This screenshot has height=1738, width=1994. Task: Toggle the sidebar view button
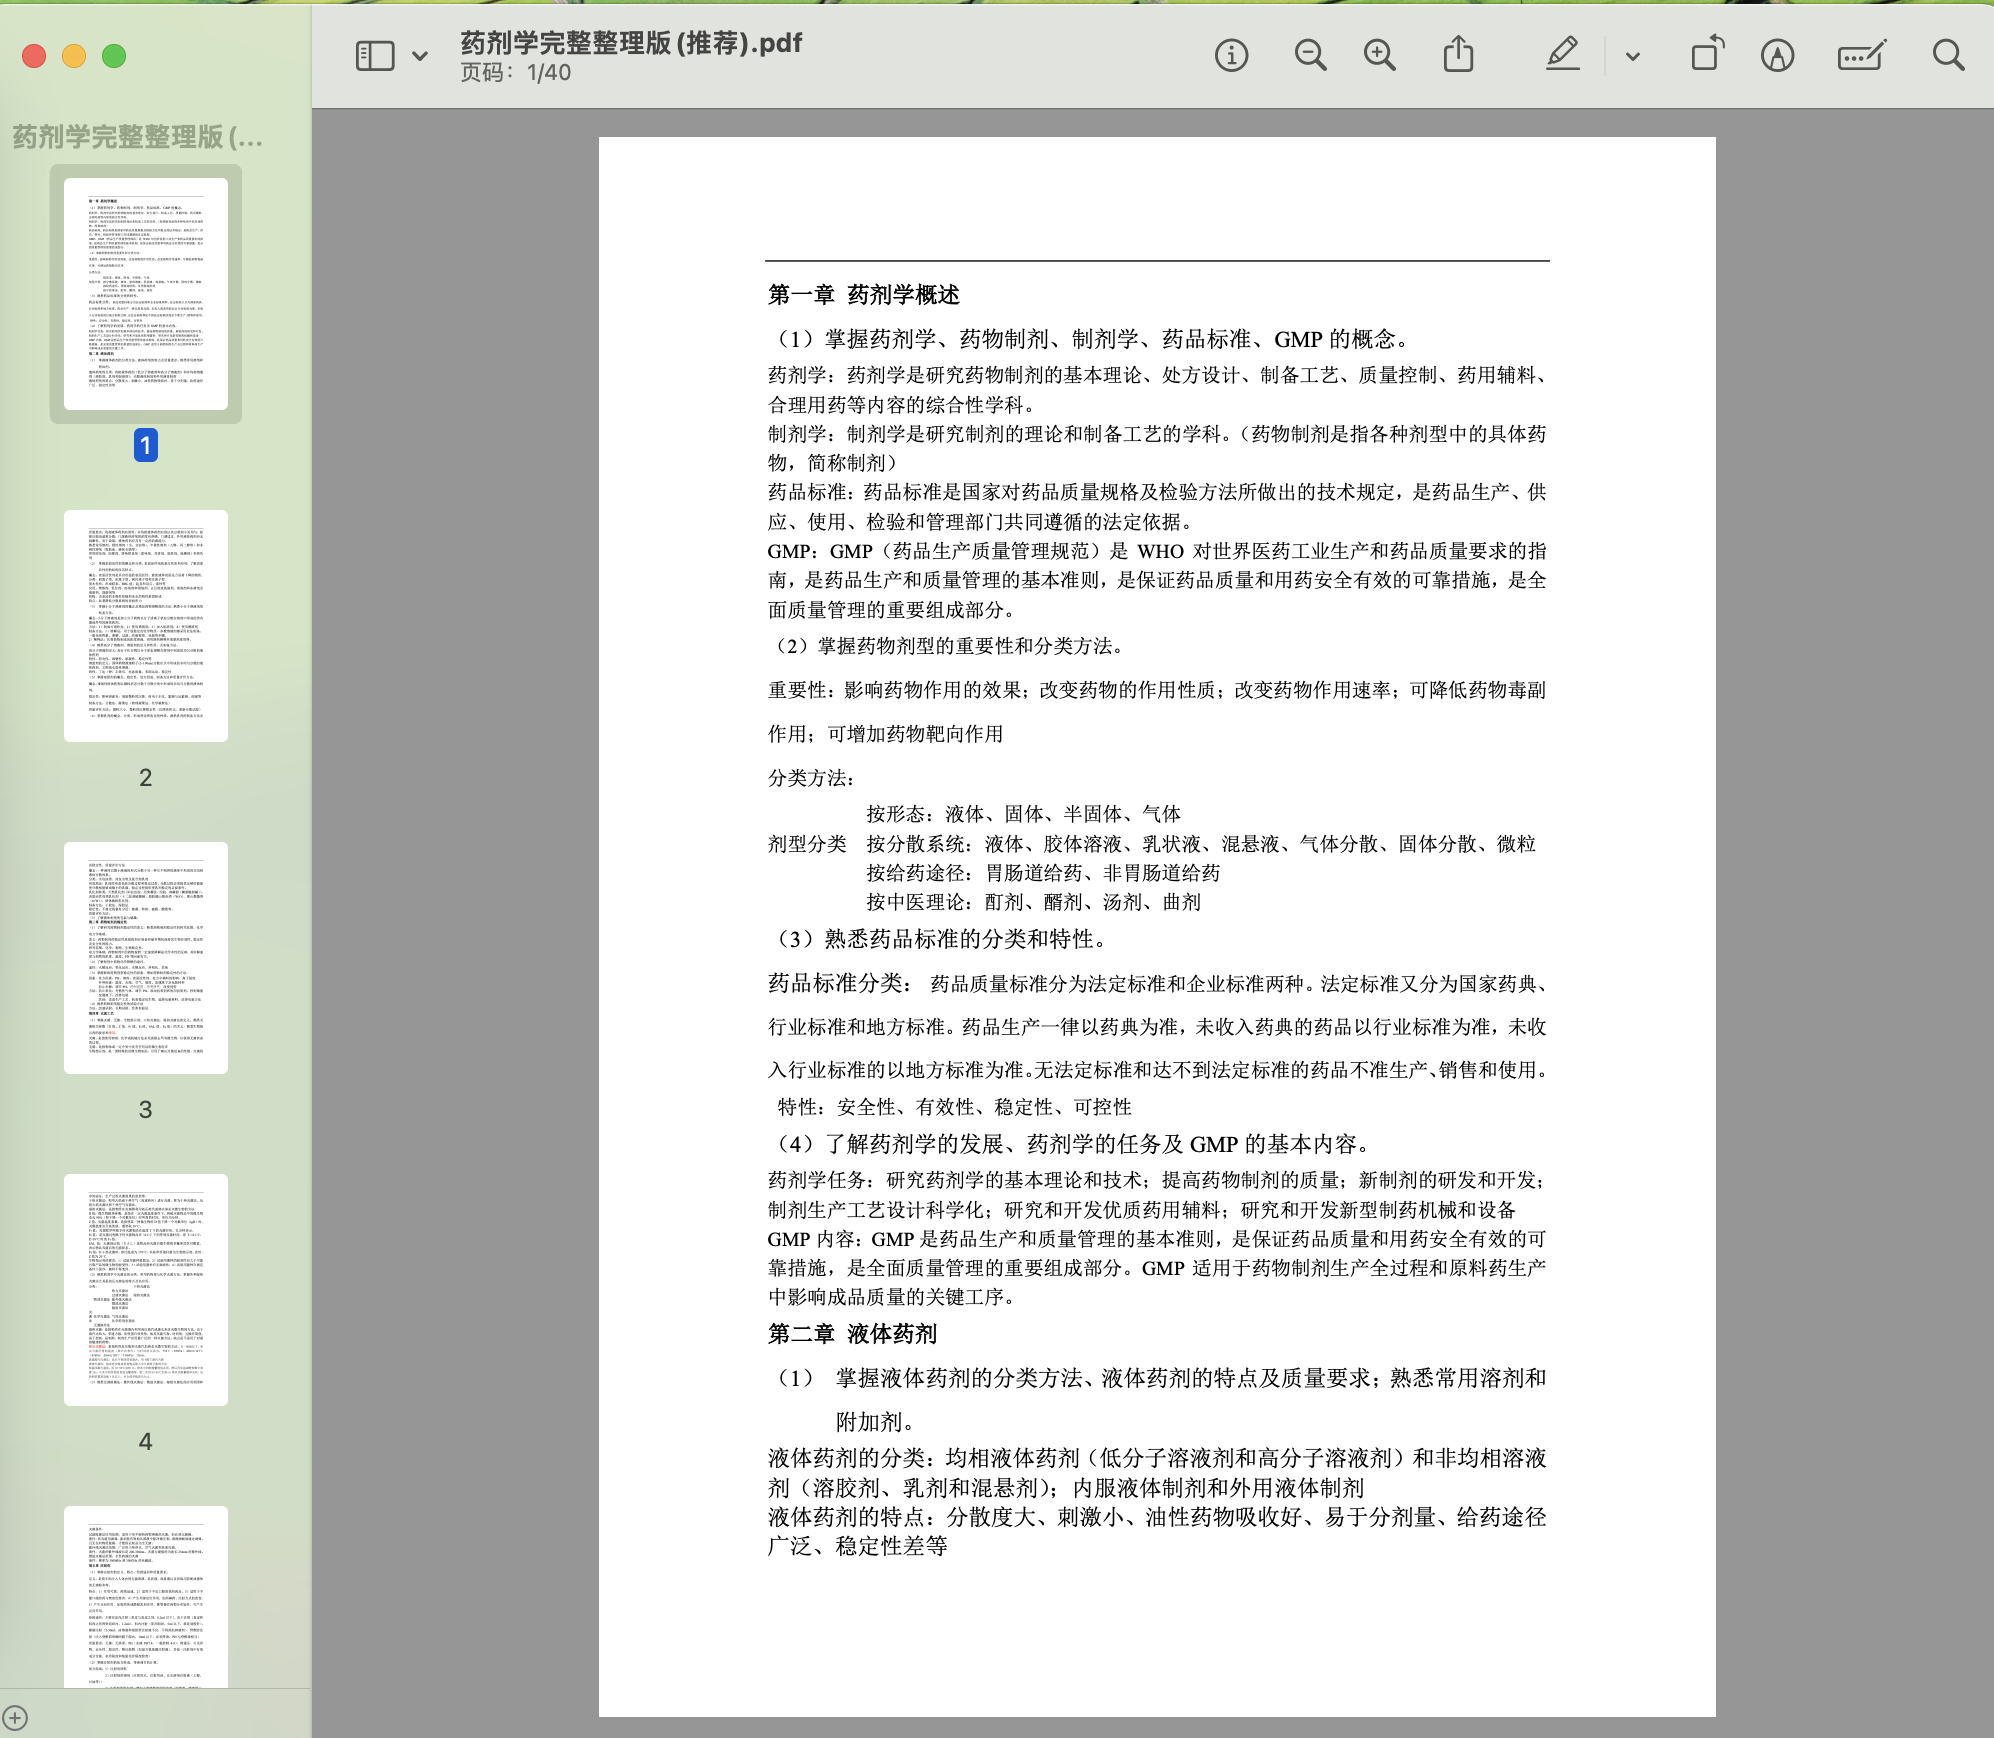[x=375, y=56]
